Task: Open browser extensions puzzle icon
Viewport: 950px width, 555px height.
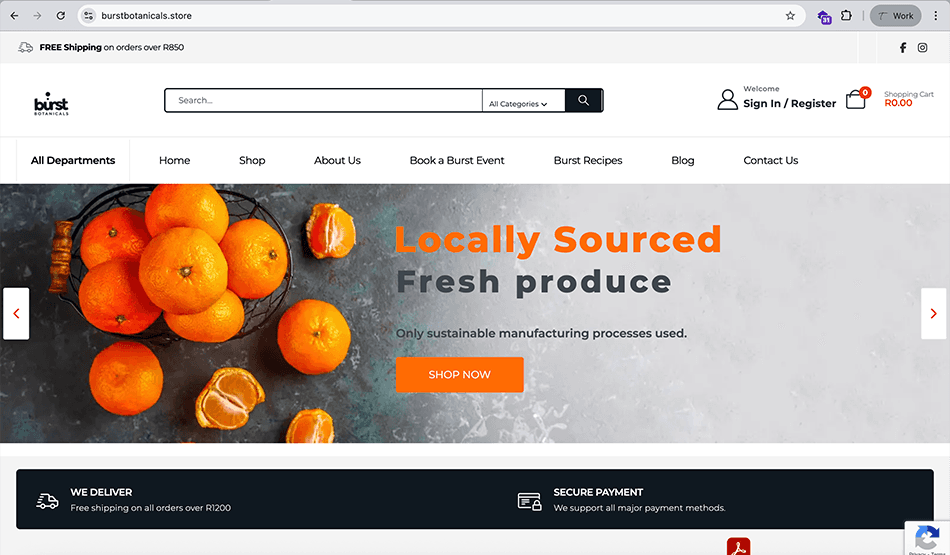Action: tap(846, 16)
